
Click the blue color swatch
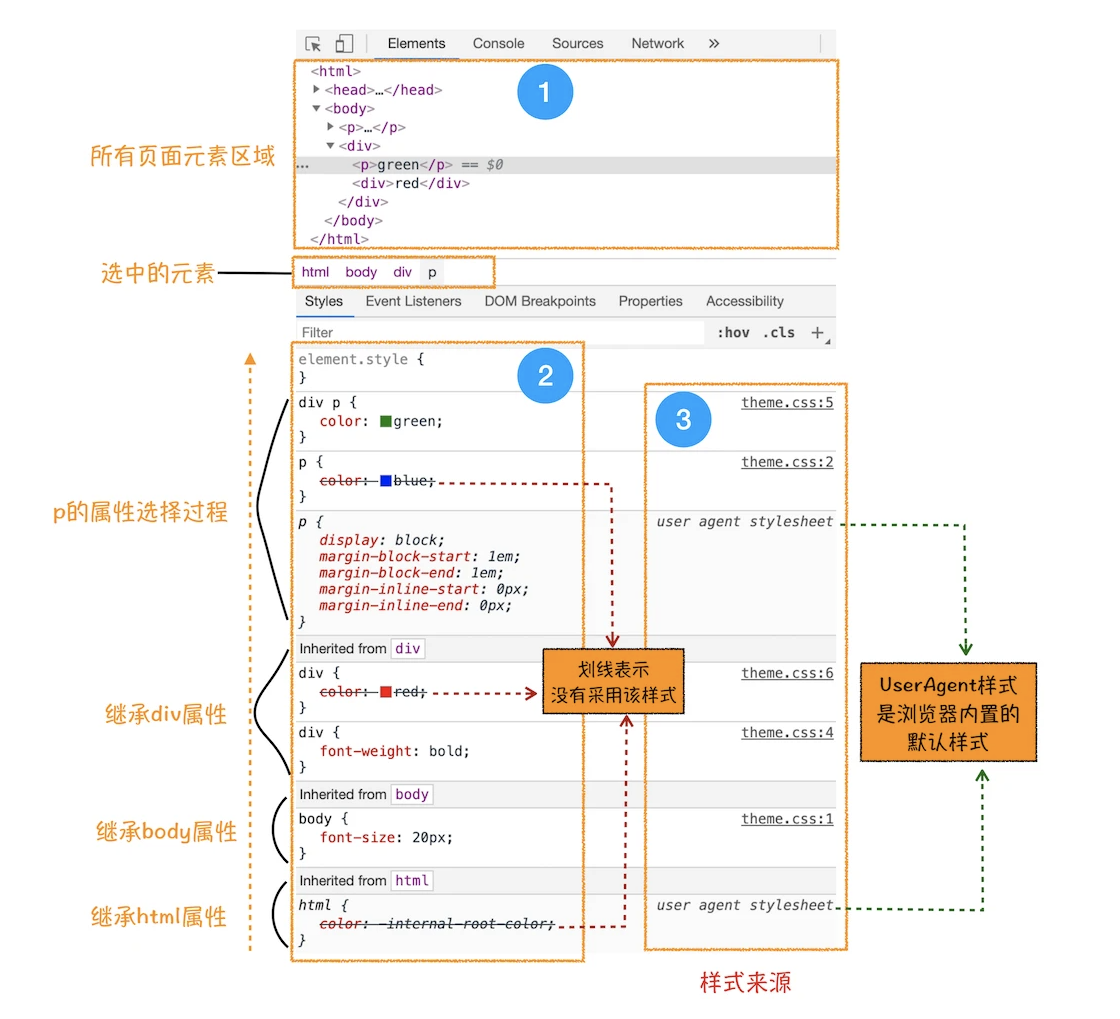point(386,481)
